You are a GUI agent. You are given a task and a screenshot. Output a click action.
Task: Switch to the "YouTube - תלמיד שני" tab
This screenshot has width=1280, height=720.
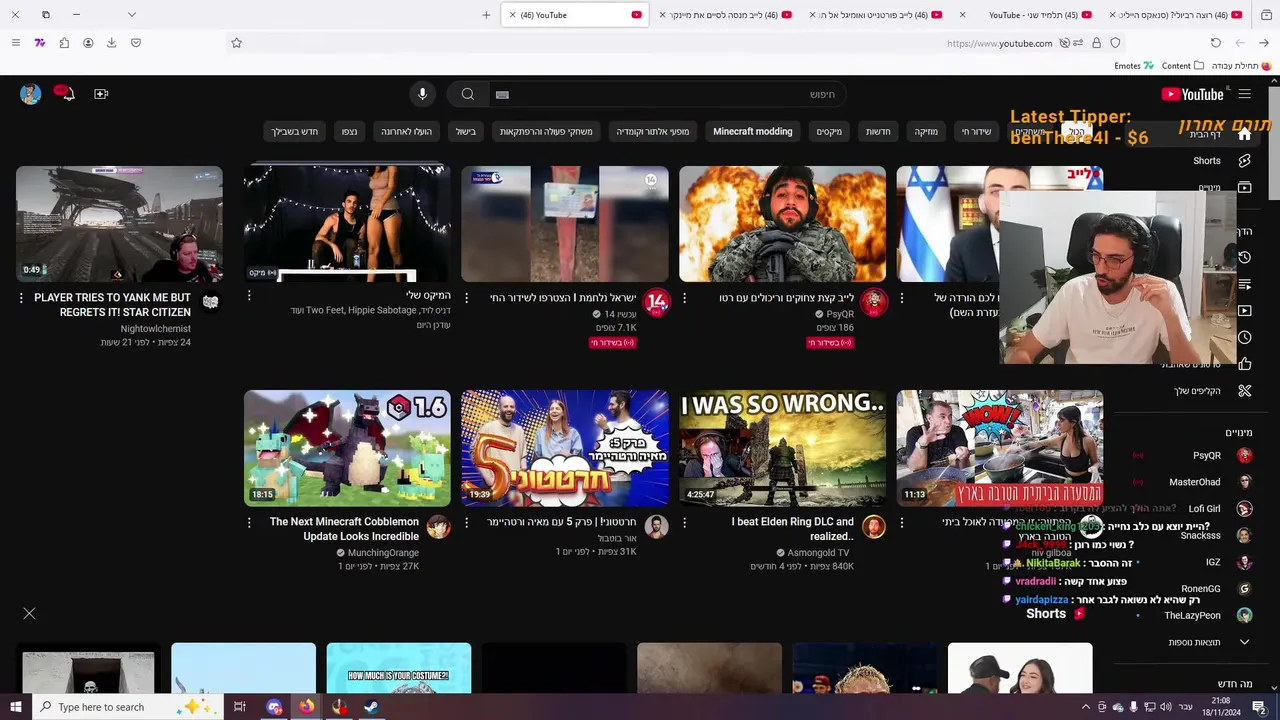1026,15
